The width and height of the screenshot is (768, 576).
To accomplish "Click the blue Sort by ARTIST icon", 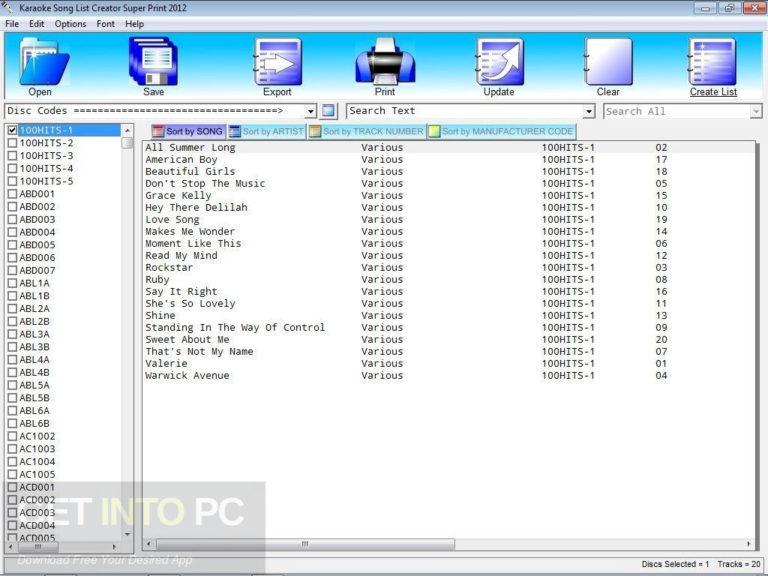I will coord(235,131).
